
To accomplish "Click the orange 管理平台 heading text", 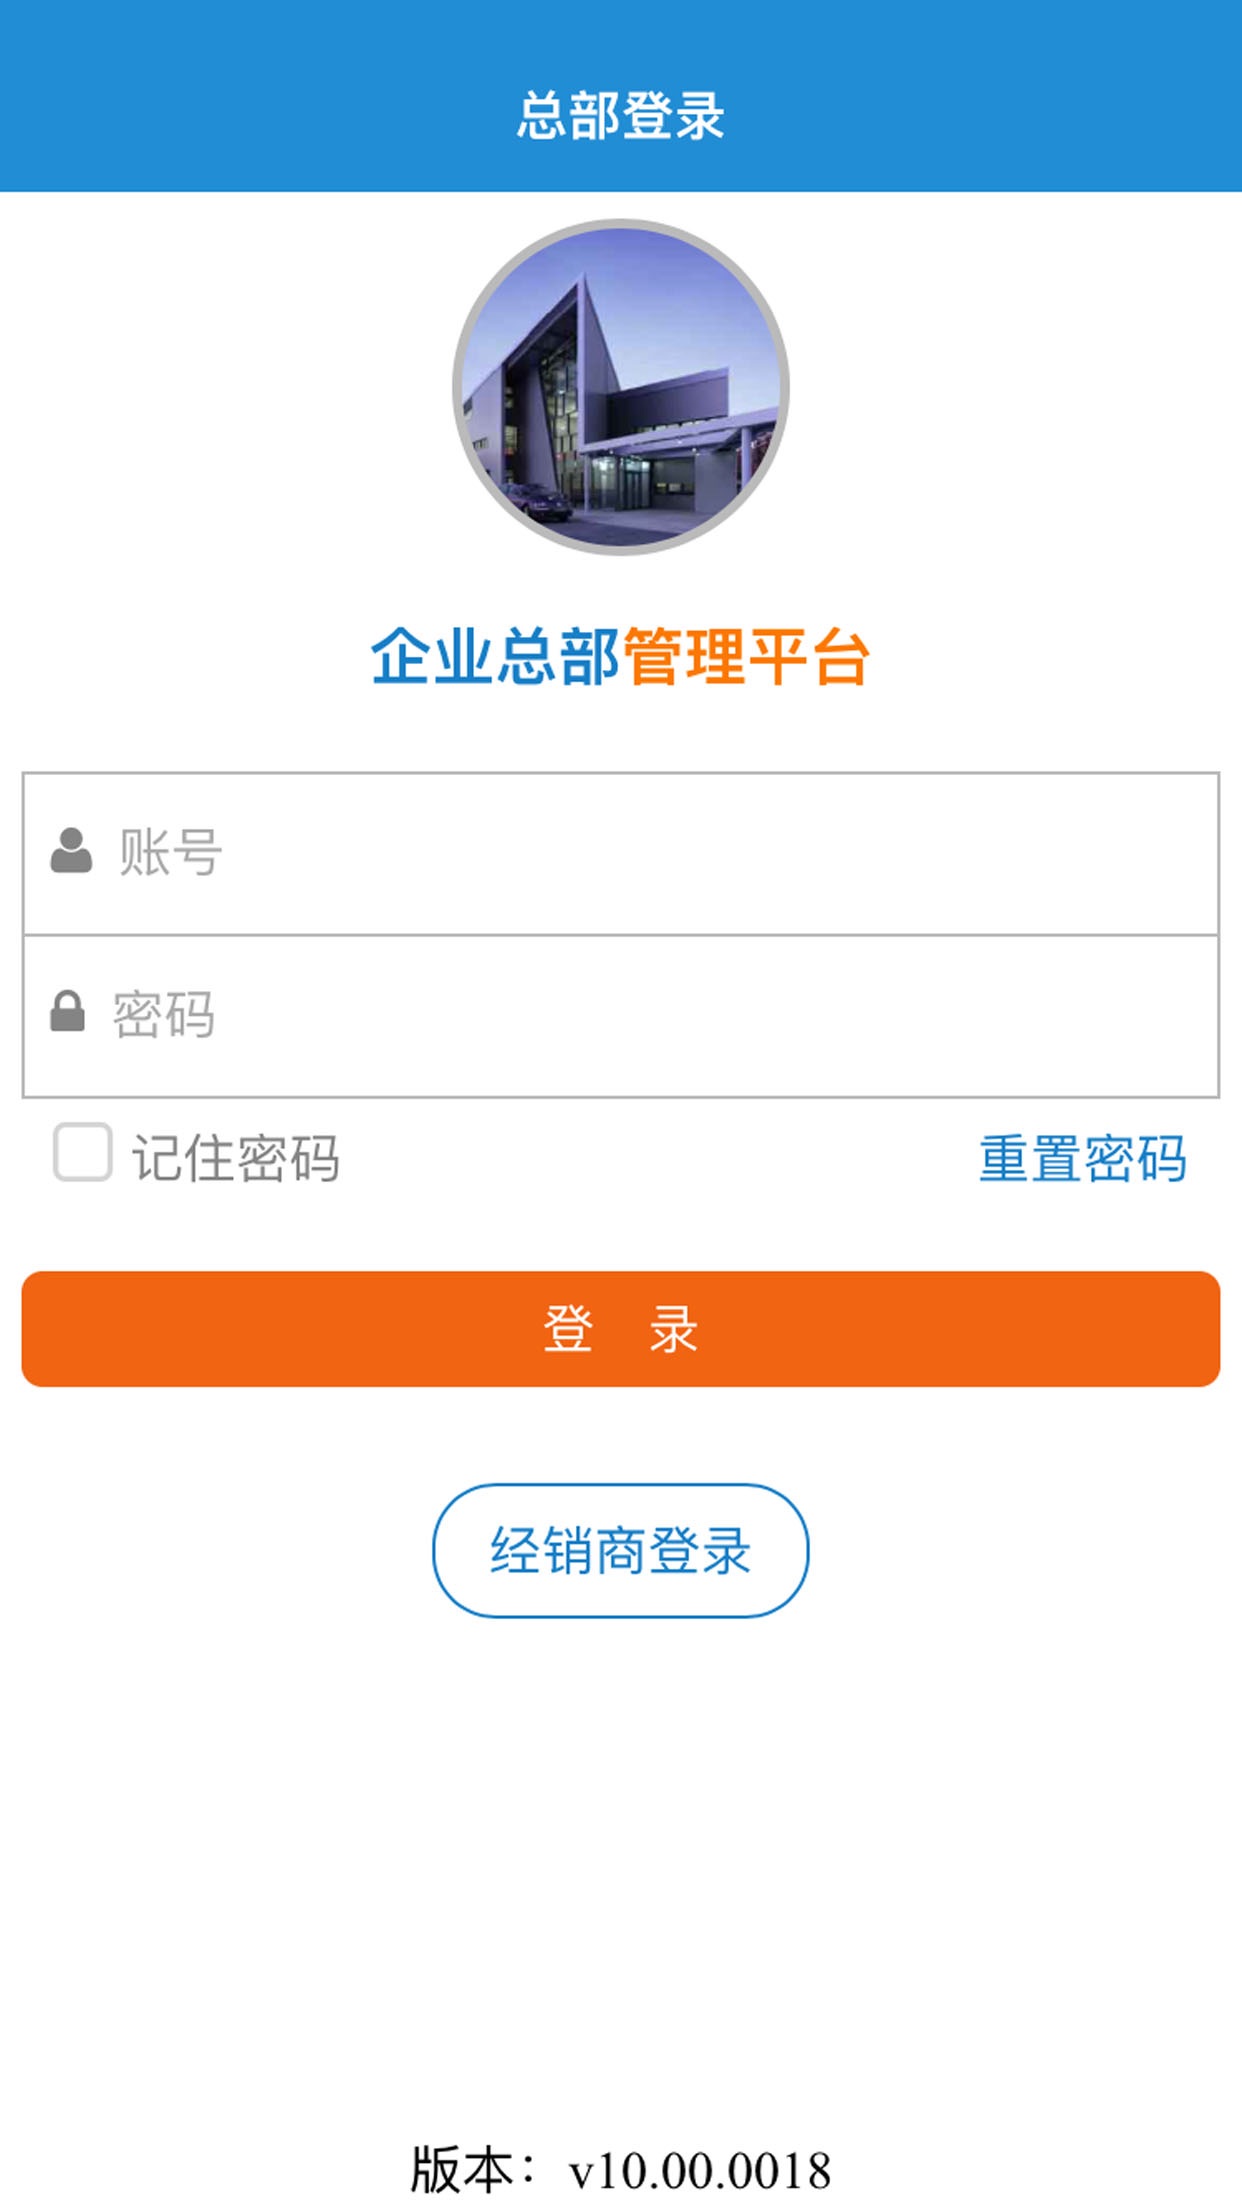I will tap(746, 658).
